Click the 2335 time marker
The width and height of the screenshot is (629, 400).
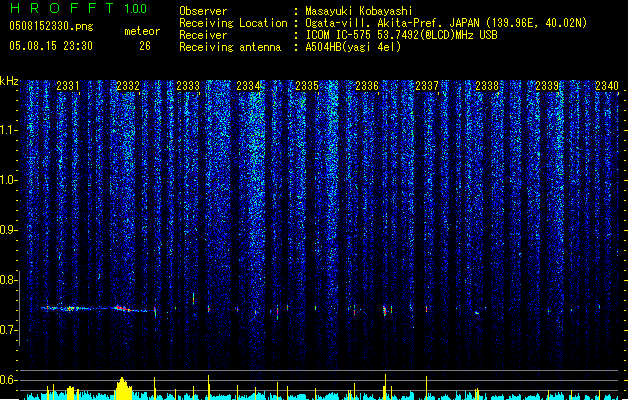307,85
